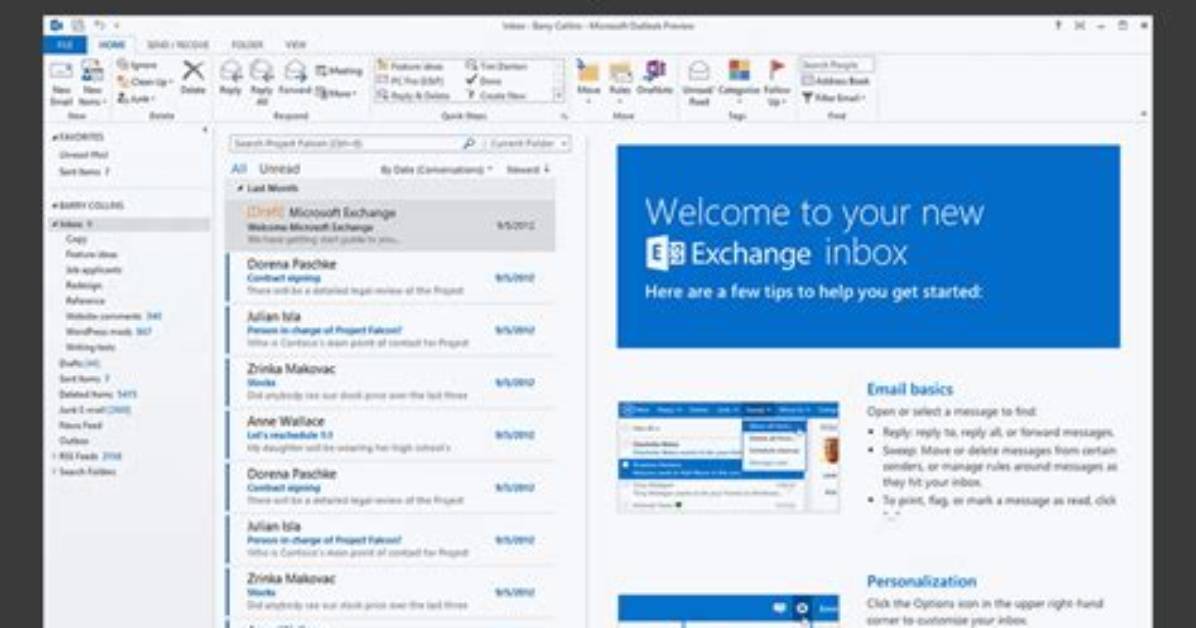Open the Unread Mail favorite
This screenshot has width=1196, height=628.
pyautogui.click(x=84, y=155)
